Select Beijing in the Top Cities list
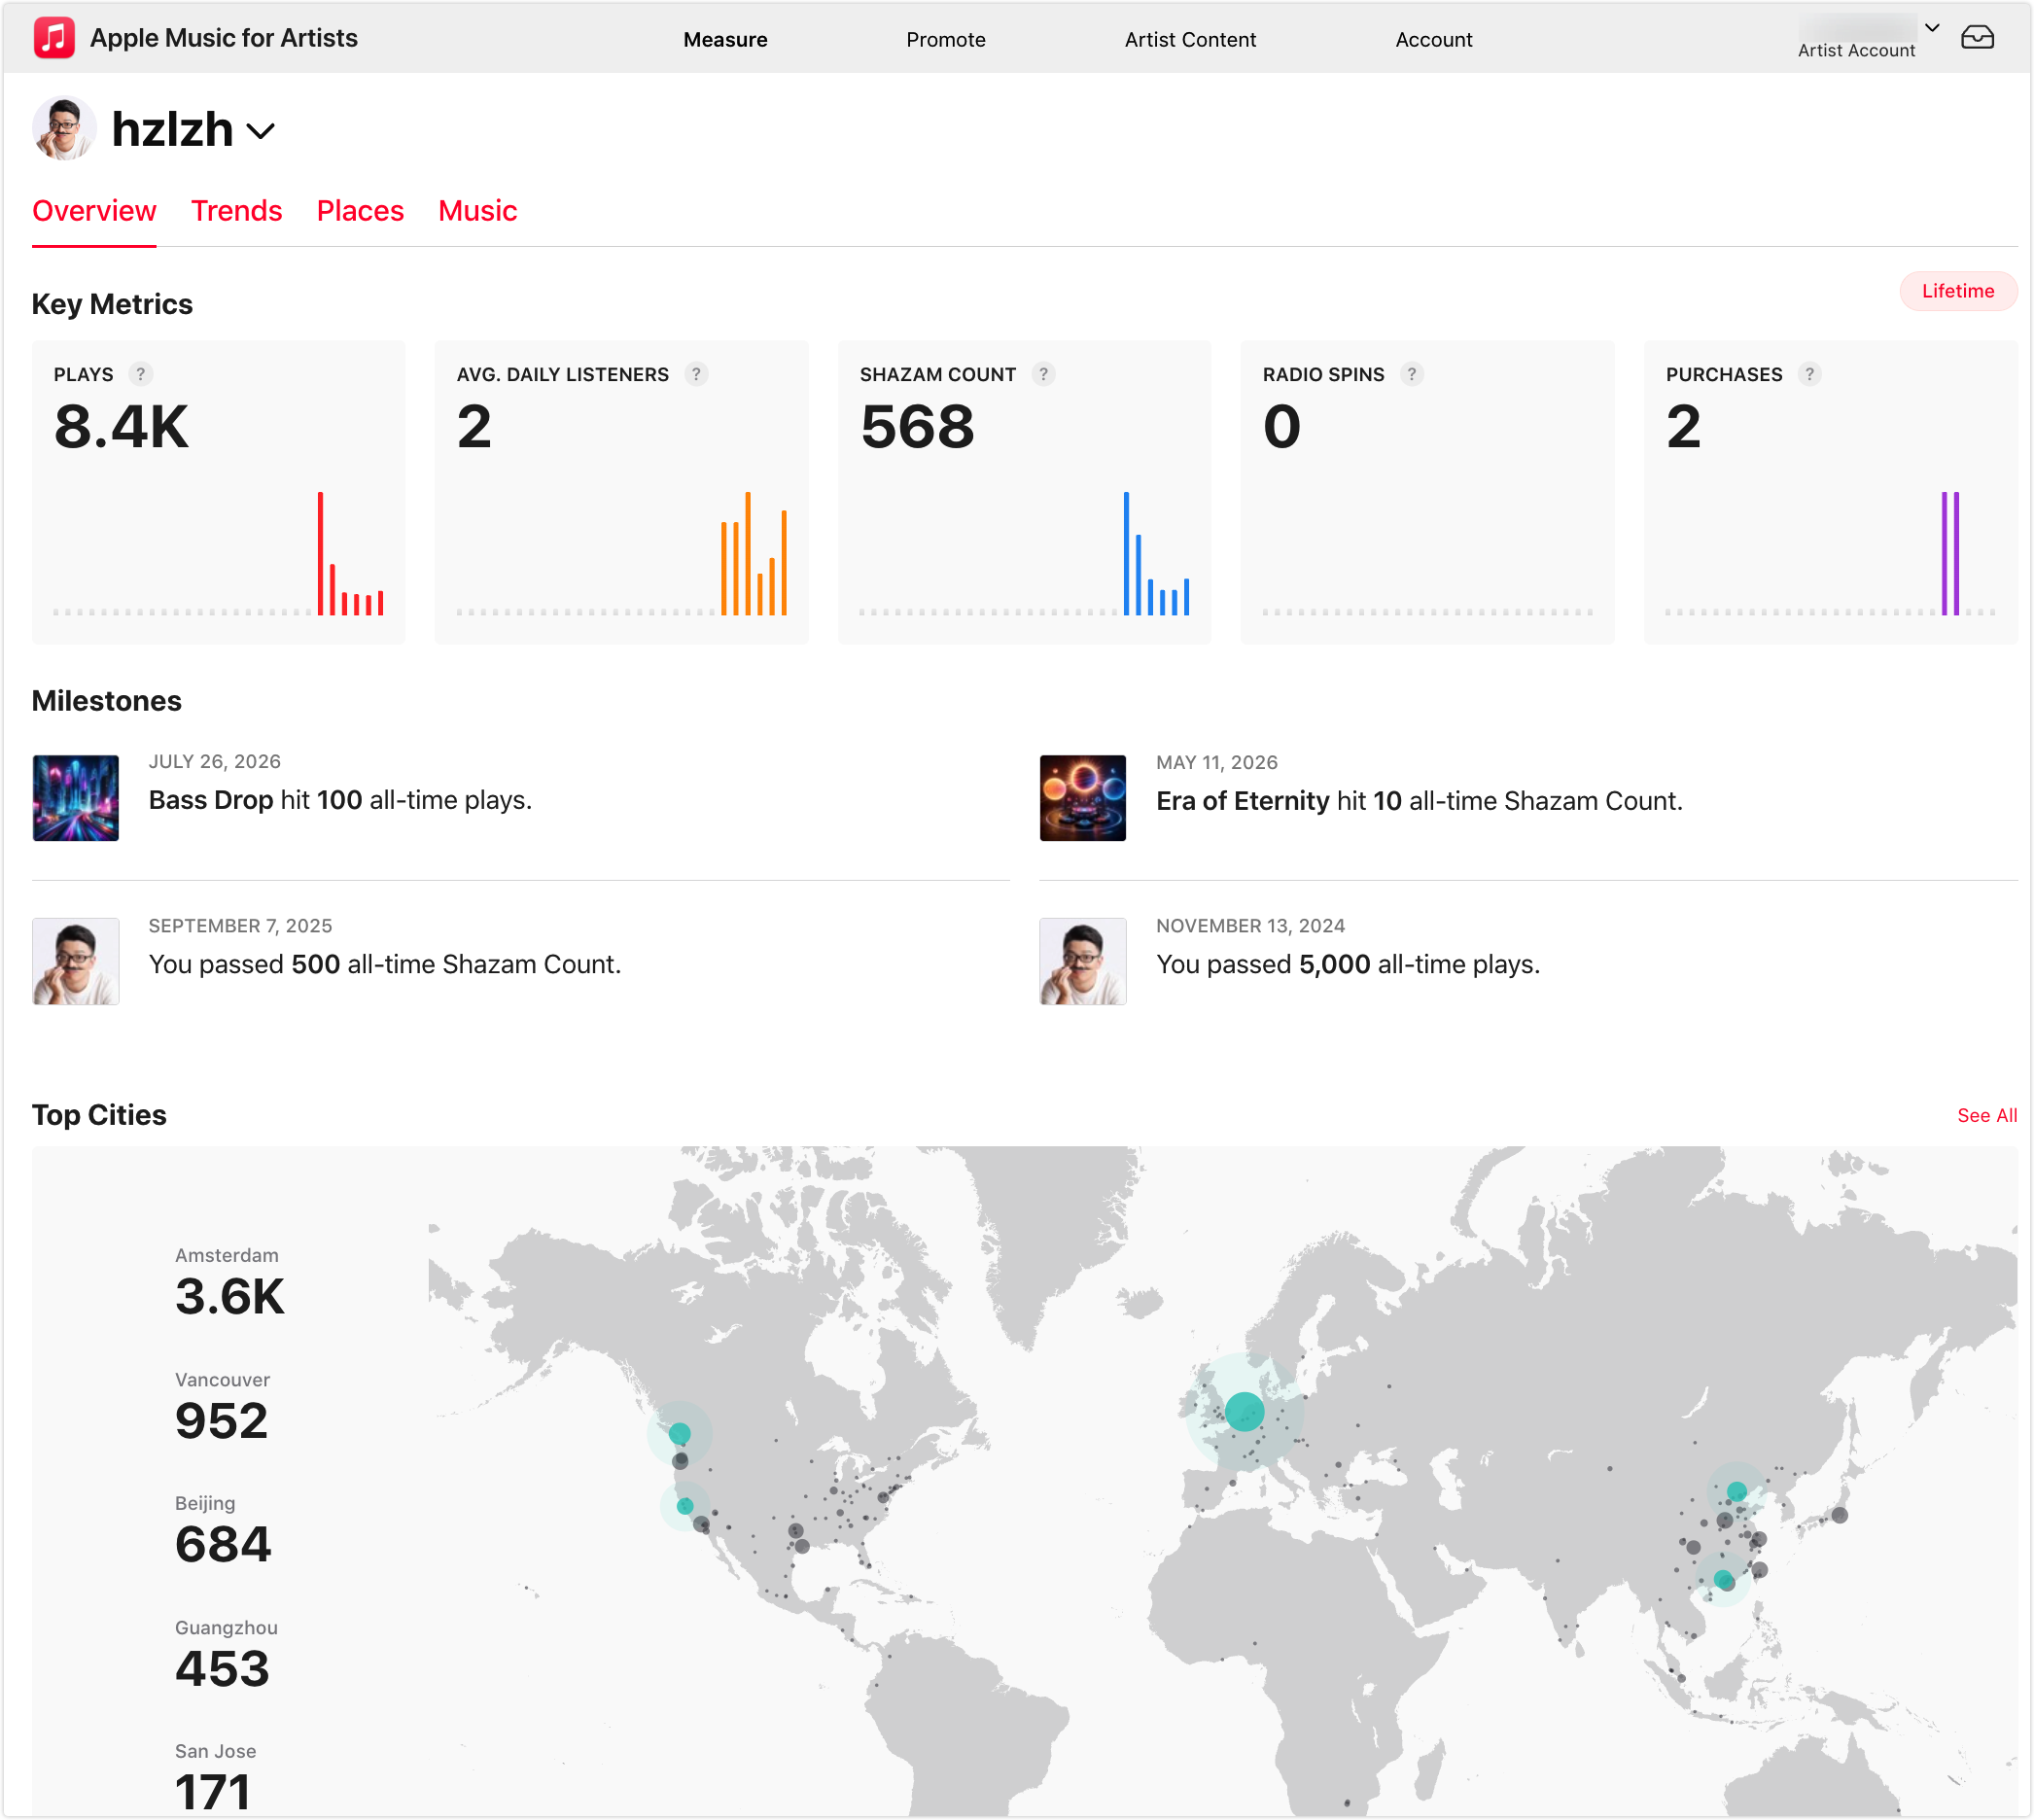Viewport: 2034px width, 1820px height. 223,1532
